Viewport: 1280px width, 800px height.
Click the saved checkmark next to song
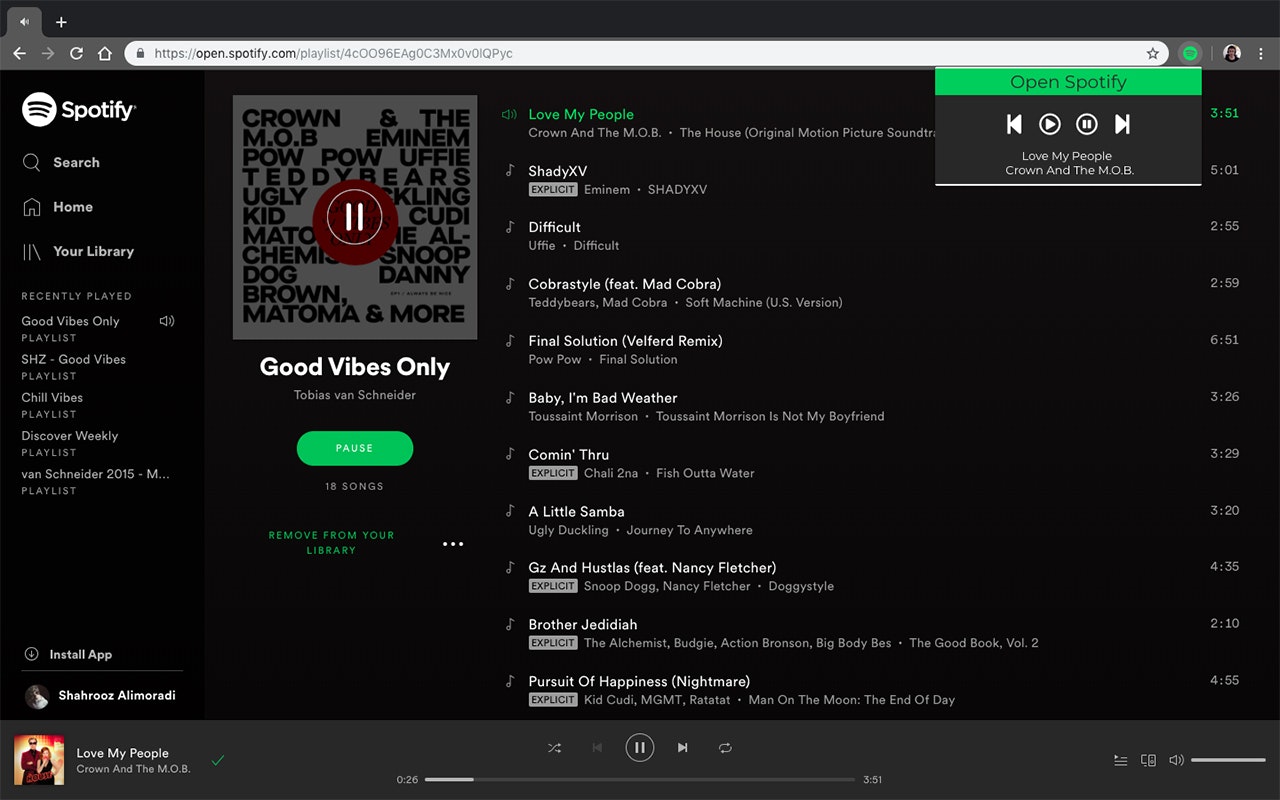pos(218,760)
